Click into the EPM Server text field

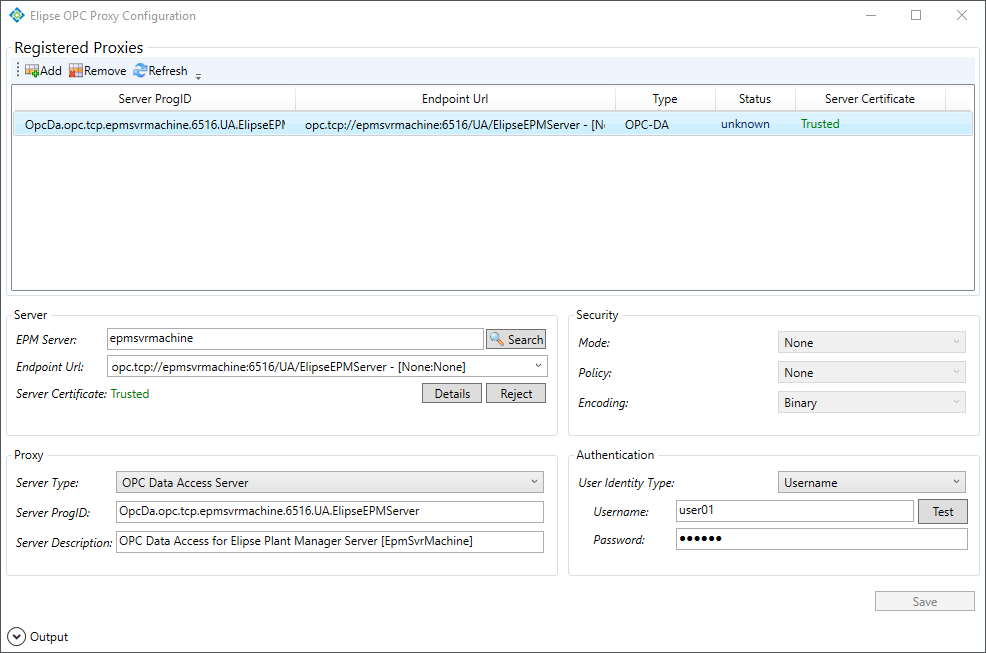(x=295, y=339)
